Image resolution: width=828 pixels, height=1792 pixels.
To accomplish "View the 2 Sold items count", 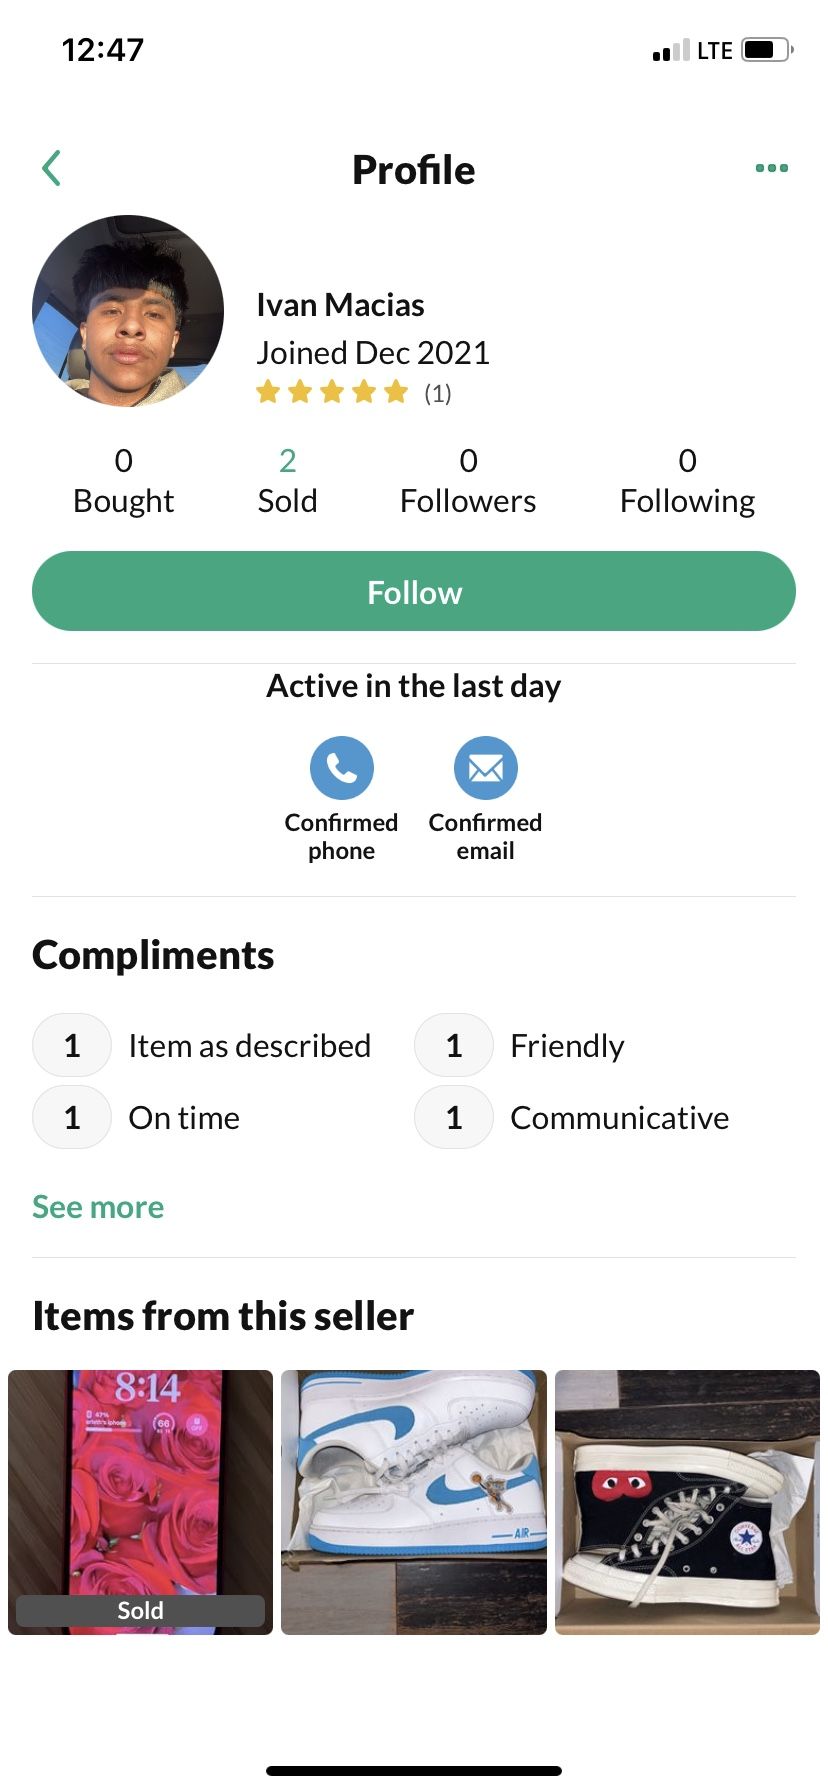I will (287, 480).
